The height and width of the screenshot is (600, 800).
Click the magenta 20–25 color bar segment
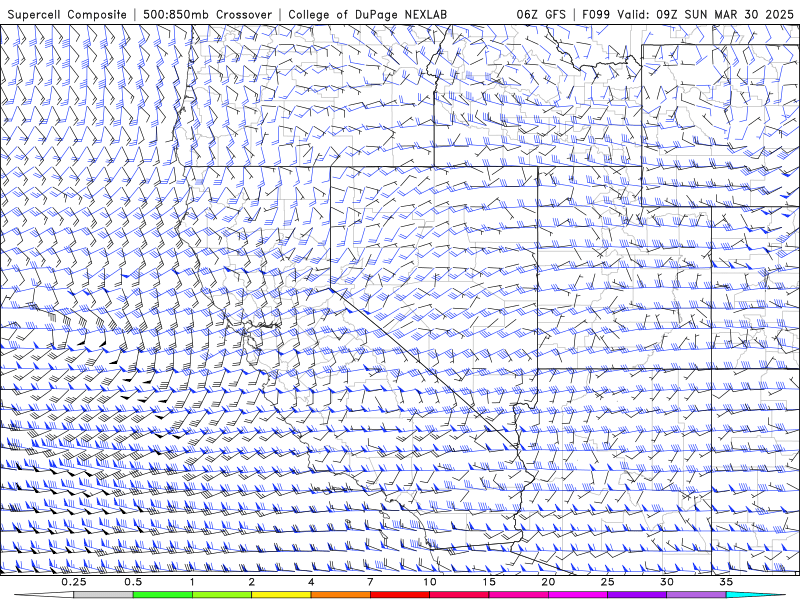(578, 595)
